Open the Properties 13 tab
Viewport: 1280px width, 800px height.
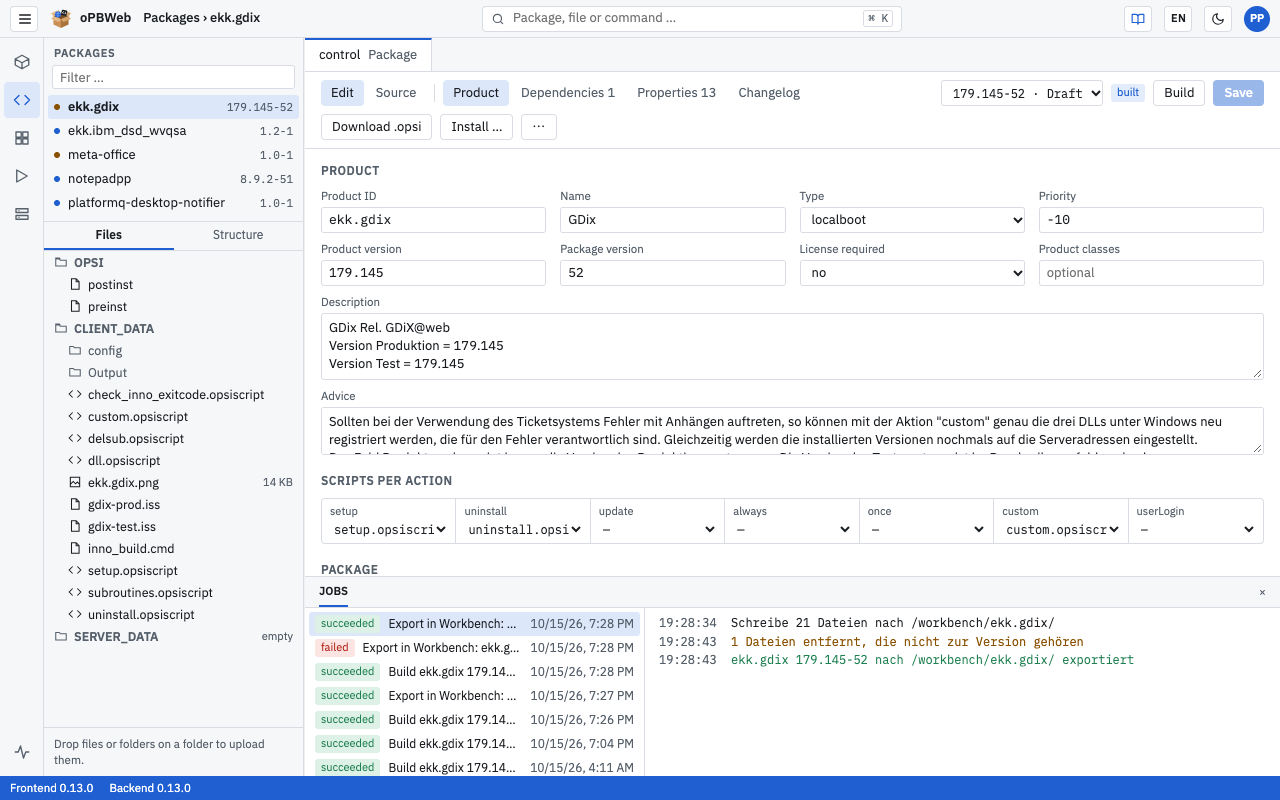(677, 93)
